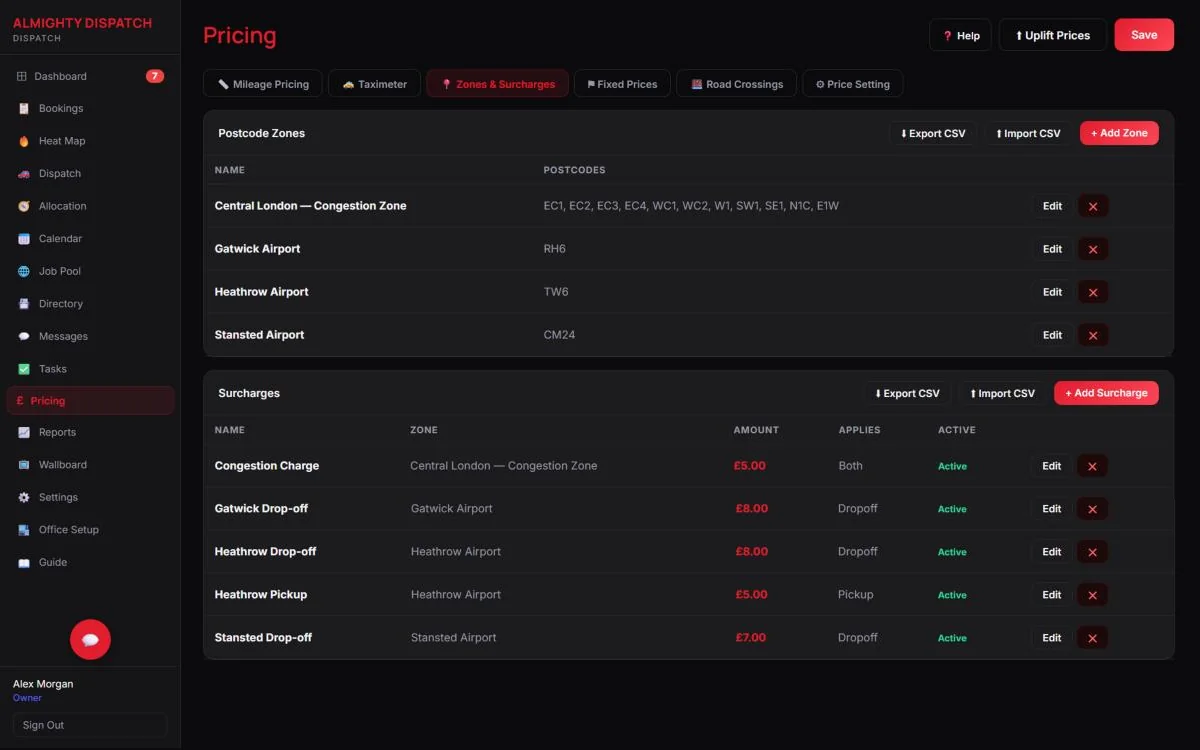
Task: Delete the Gatwick Airport zone
Action: [x=1093, y=249]
